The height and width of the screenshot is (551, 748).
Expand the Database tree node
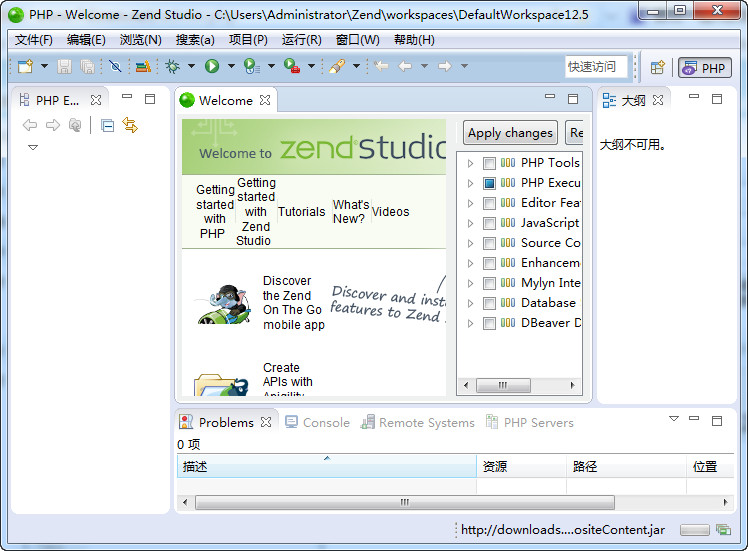(x=470, y=304)
